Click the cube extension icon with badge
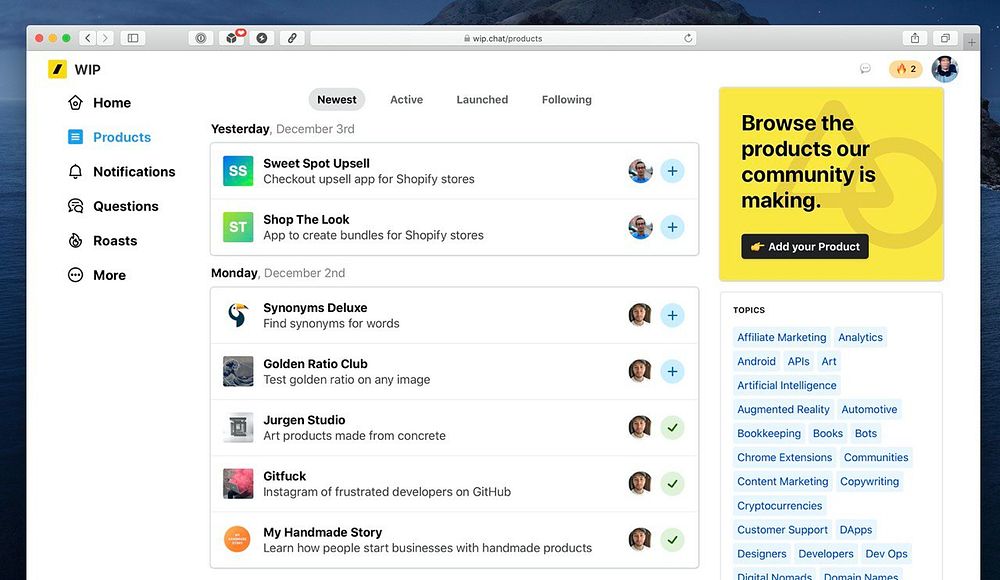The image size is (1000, 580). pyautogui.click(x=232, y=38)
